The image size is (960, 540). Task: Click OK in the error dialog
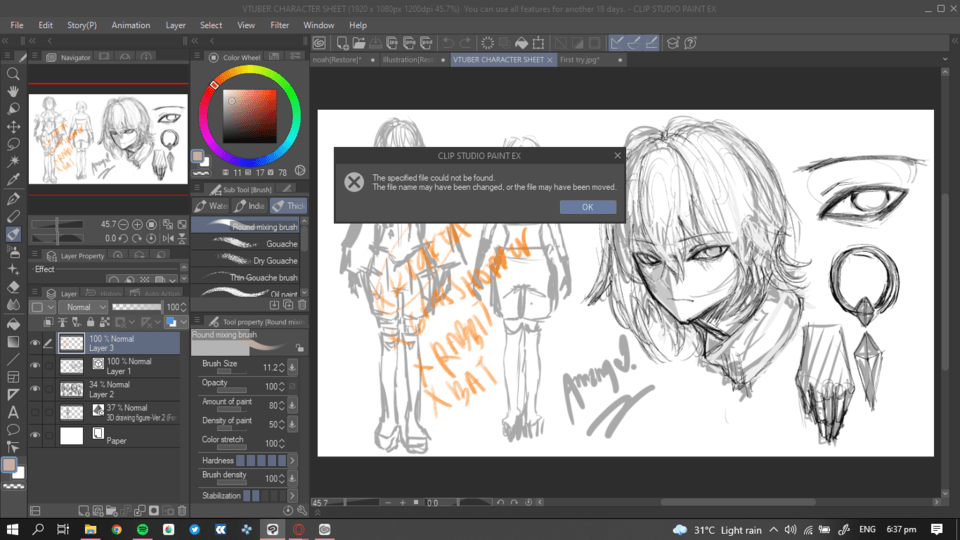[x=587, y=207]
